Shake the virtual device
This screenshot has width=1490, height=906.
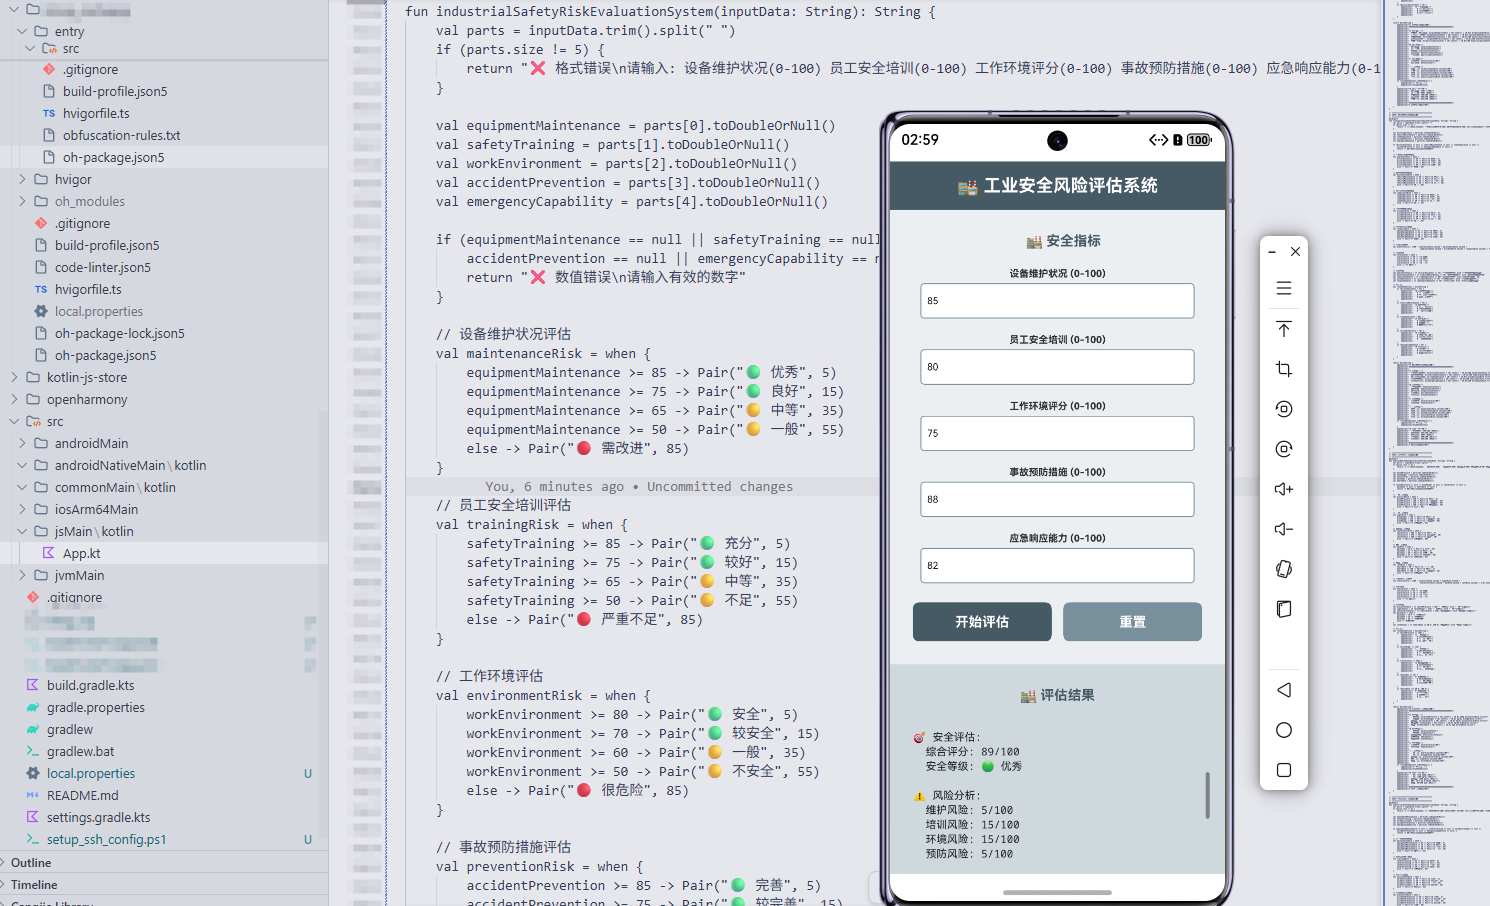tap(1284, 568)
